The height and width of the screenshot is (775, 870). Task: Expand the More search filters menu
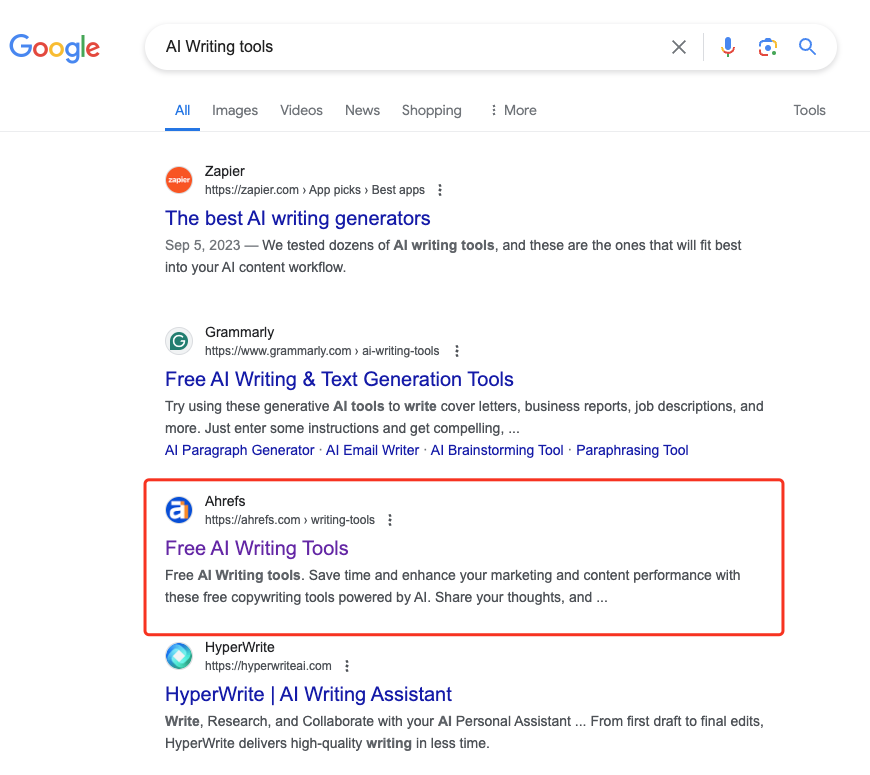[x=513, y=110]
